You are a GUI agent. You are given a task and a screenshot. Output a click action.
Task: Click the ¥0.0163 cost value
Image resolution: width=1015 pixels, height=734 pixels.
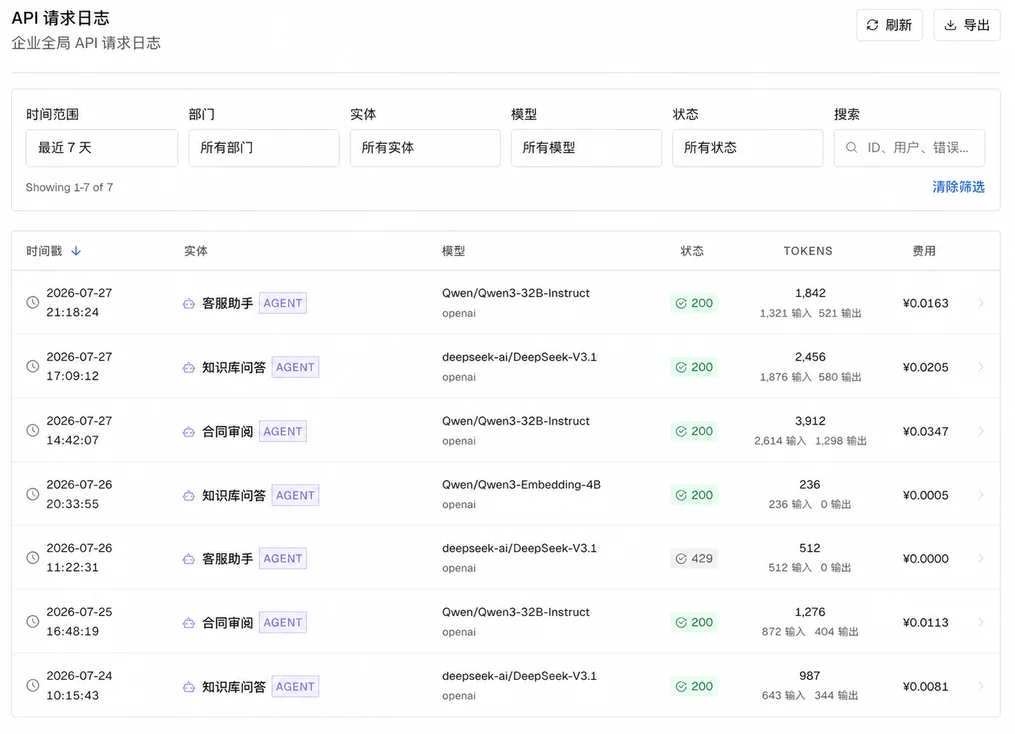(x=925, y=303)
